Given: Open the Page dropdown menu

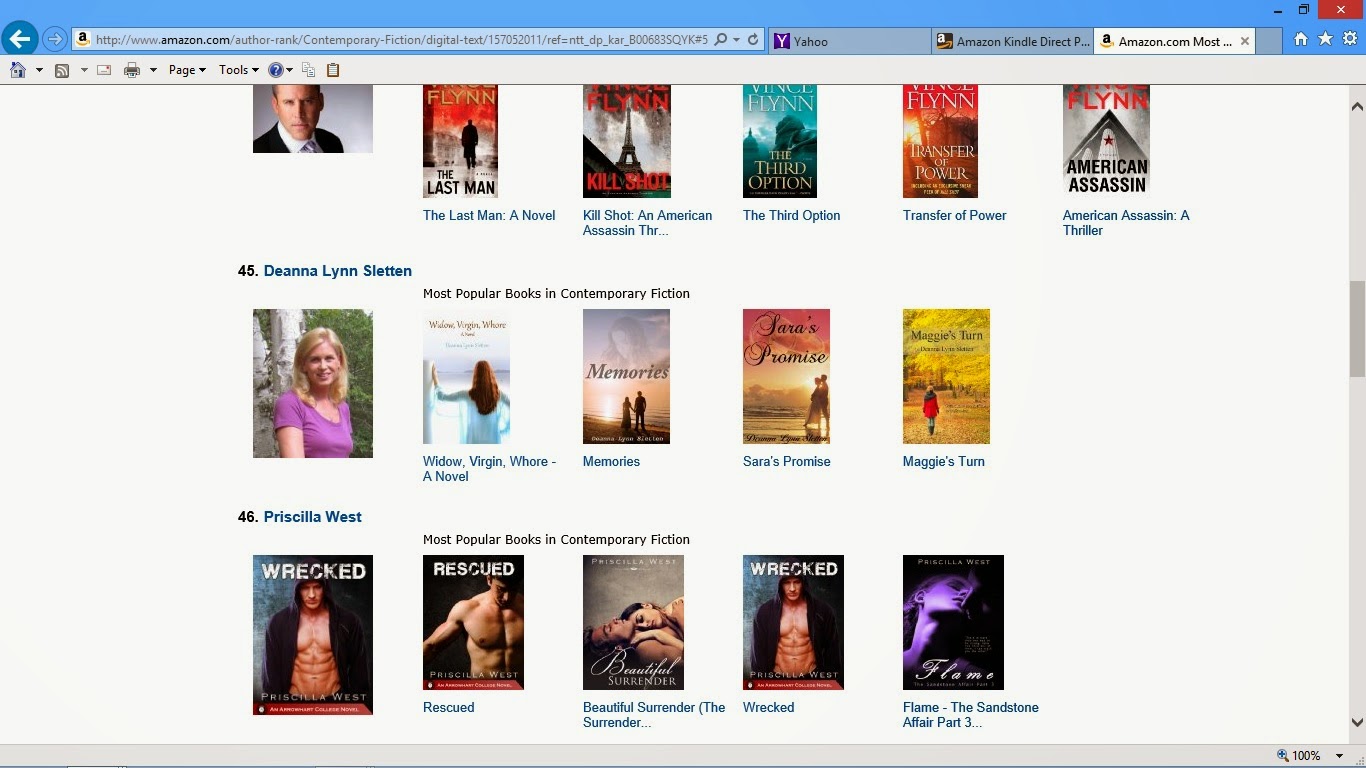Looking at the screenshot, I should tap(187, 70).
